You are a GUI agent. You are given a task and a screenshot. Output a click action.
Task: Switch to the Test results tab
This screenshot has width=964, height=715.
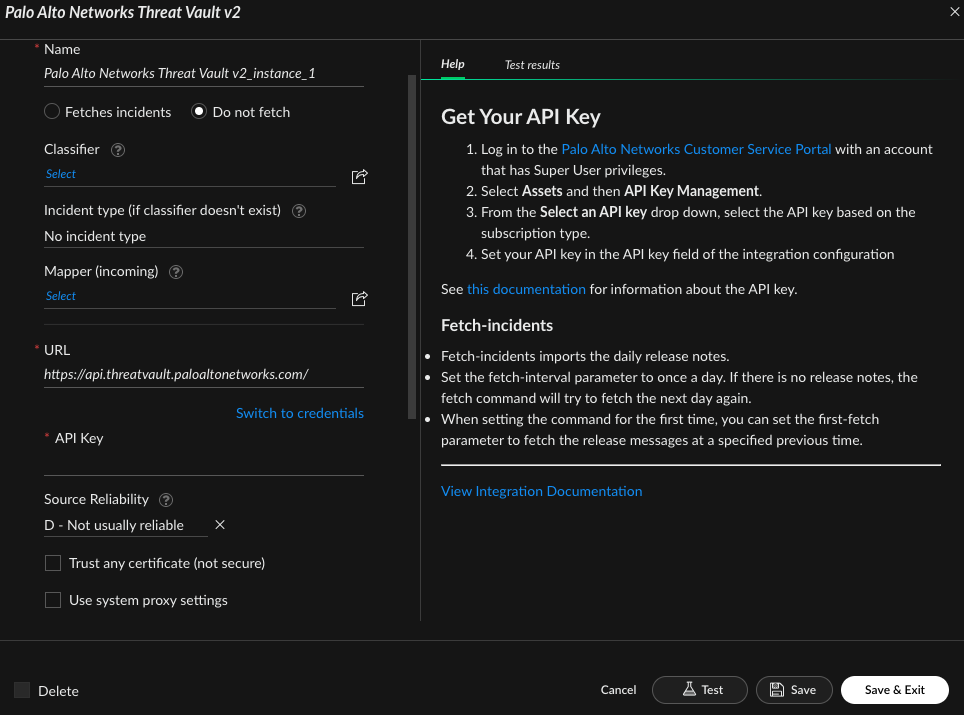click(x=532, y=65)
